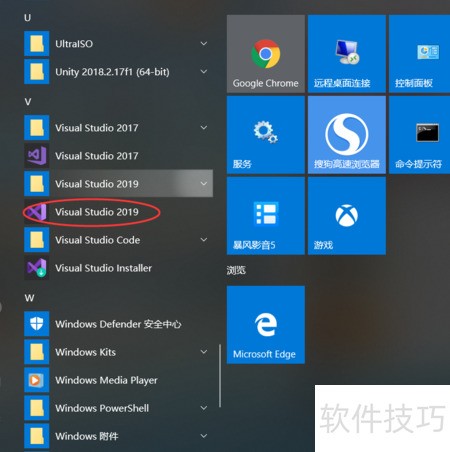Expand the UltraISO folder chevron
The image size is (450, 452).
tap(204, 44)
